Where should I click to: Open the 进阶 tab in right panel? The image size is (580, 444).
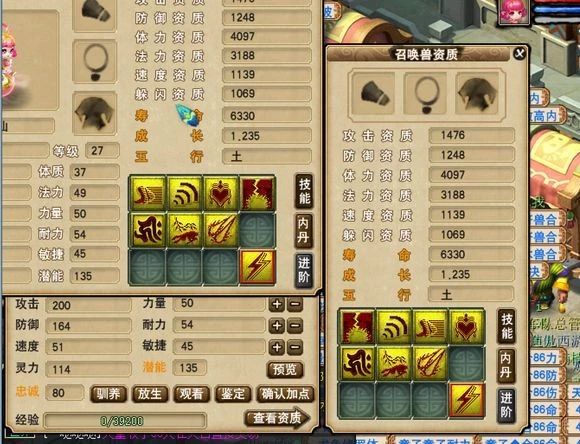[x=506, y=405]
